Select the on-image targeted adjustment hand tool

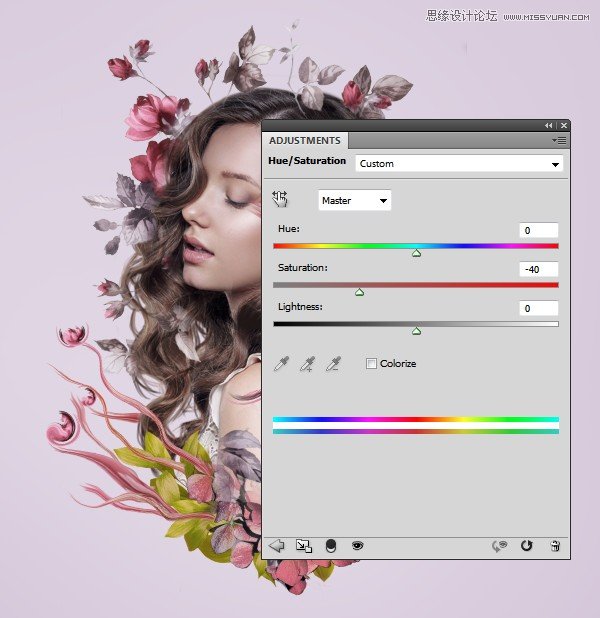[280, 200]
